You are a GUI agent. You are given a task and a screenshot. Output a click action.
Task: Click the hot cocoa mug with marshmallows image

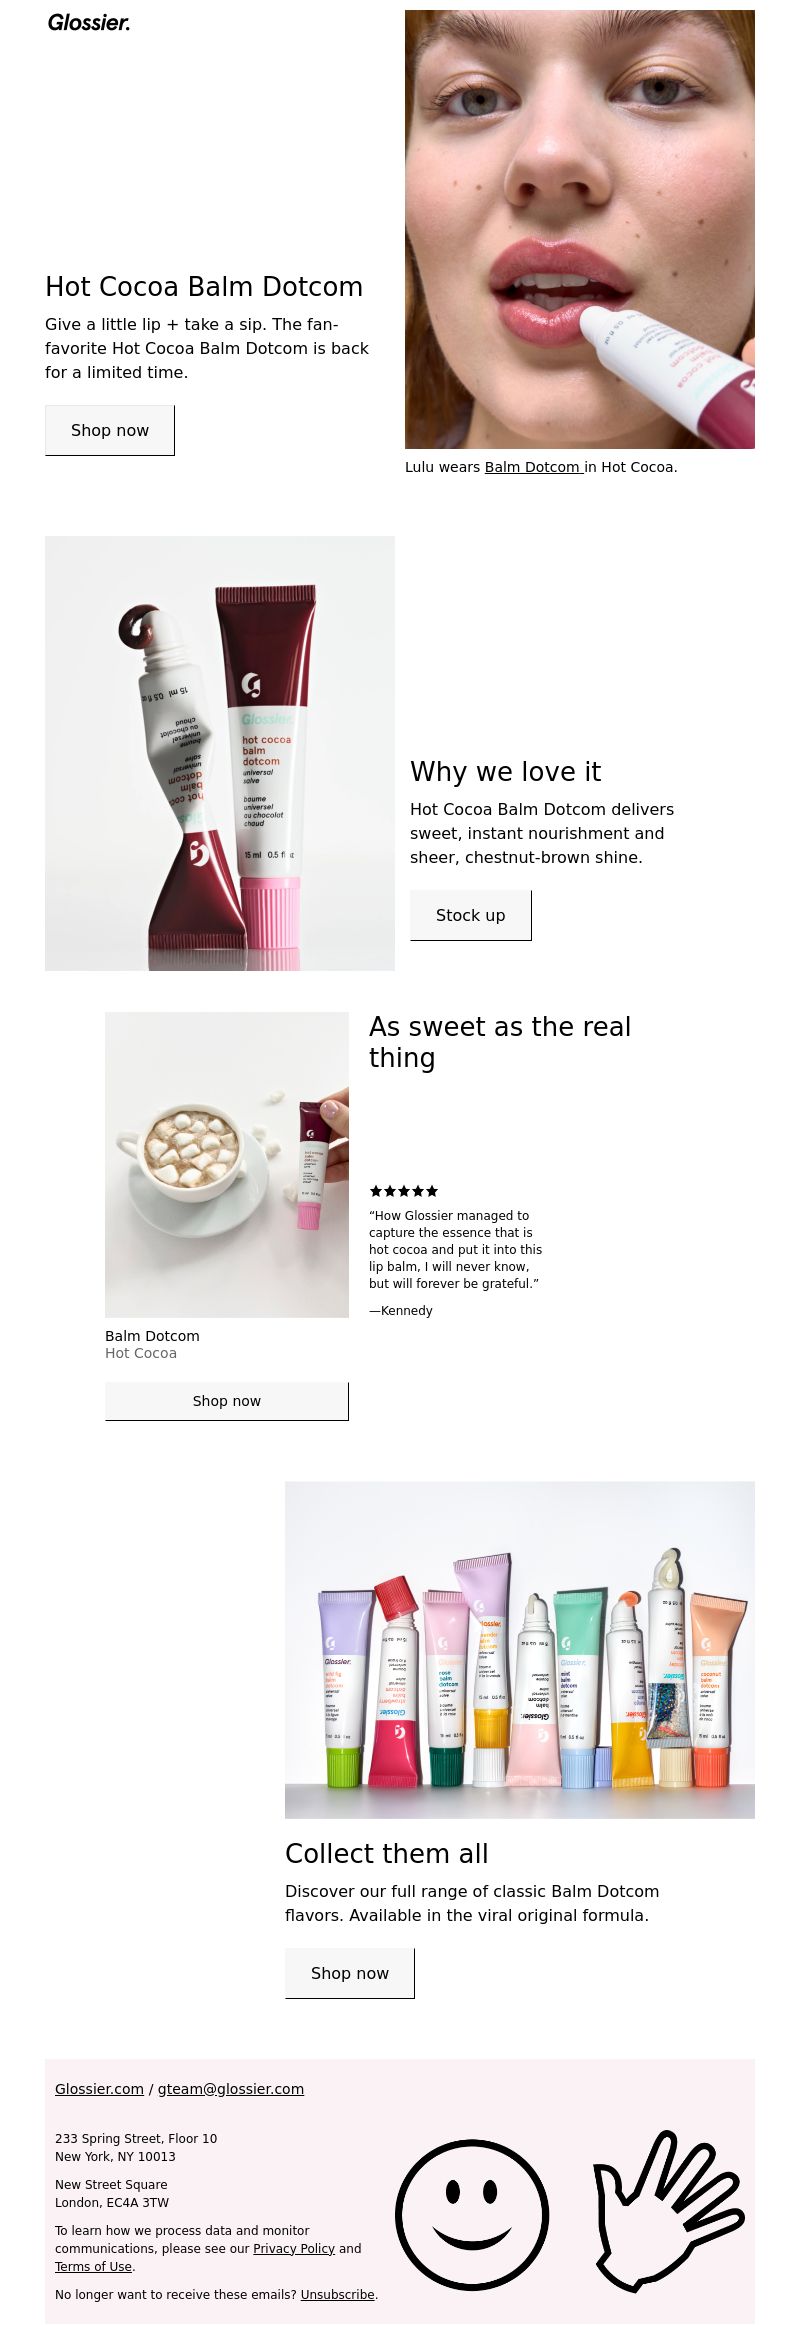[227, 1164]
